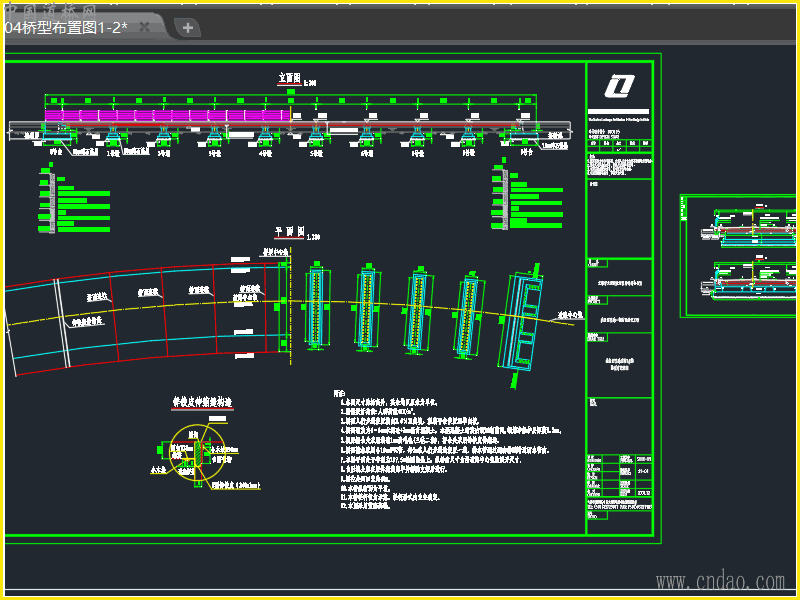800x600 pixels.
Task: Switch to the 04桥型布置图1-2 drawing tab
Action: [66, 27]
